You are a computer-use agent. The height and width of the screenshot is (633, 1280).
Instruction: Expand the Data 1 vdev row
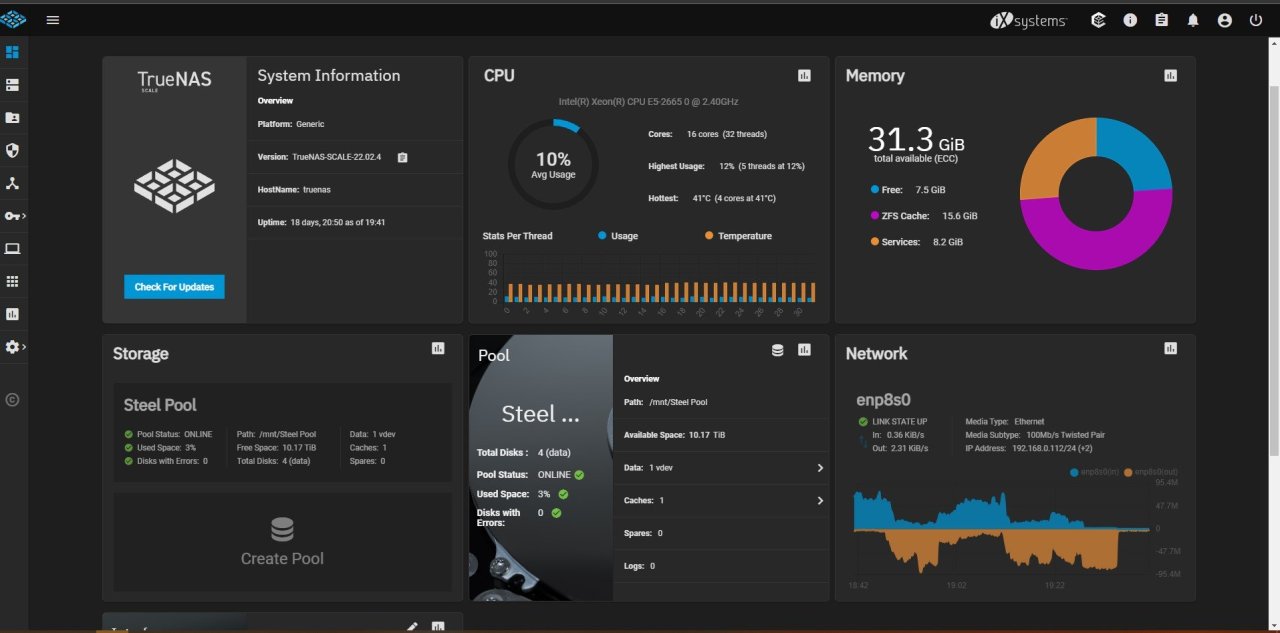tap(820, 468)
